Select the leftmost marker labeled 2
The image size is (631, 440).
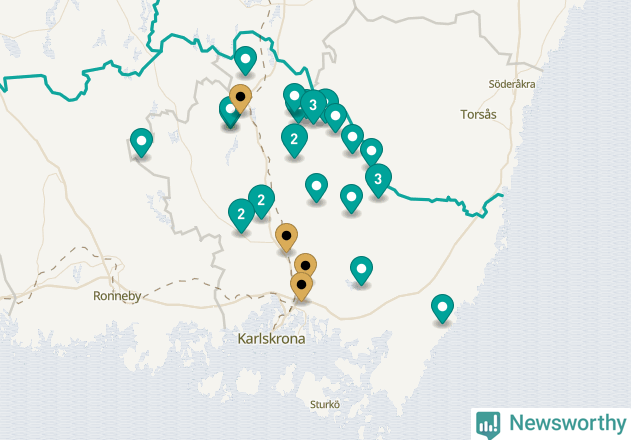tap(241, 216)
